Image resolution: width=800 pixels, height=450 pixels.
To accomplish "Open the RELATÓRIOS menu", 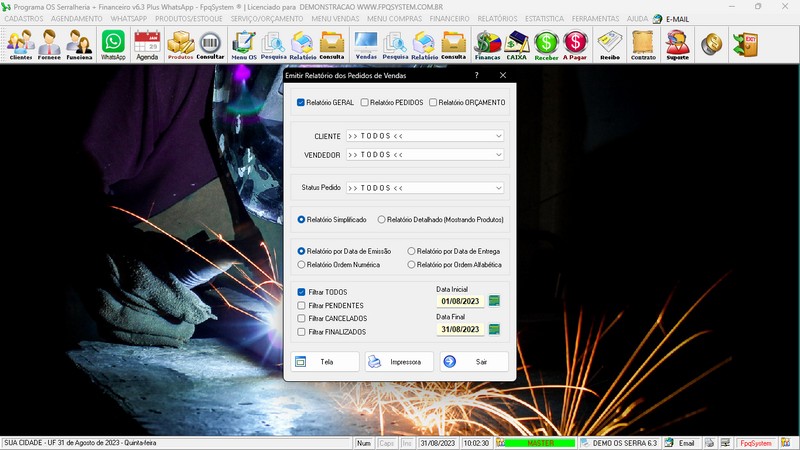I will pos(497,18).
